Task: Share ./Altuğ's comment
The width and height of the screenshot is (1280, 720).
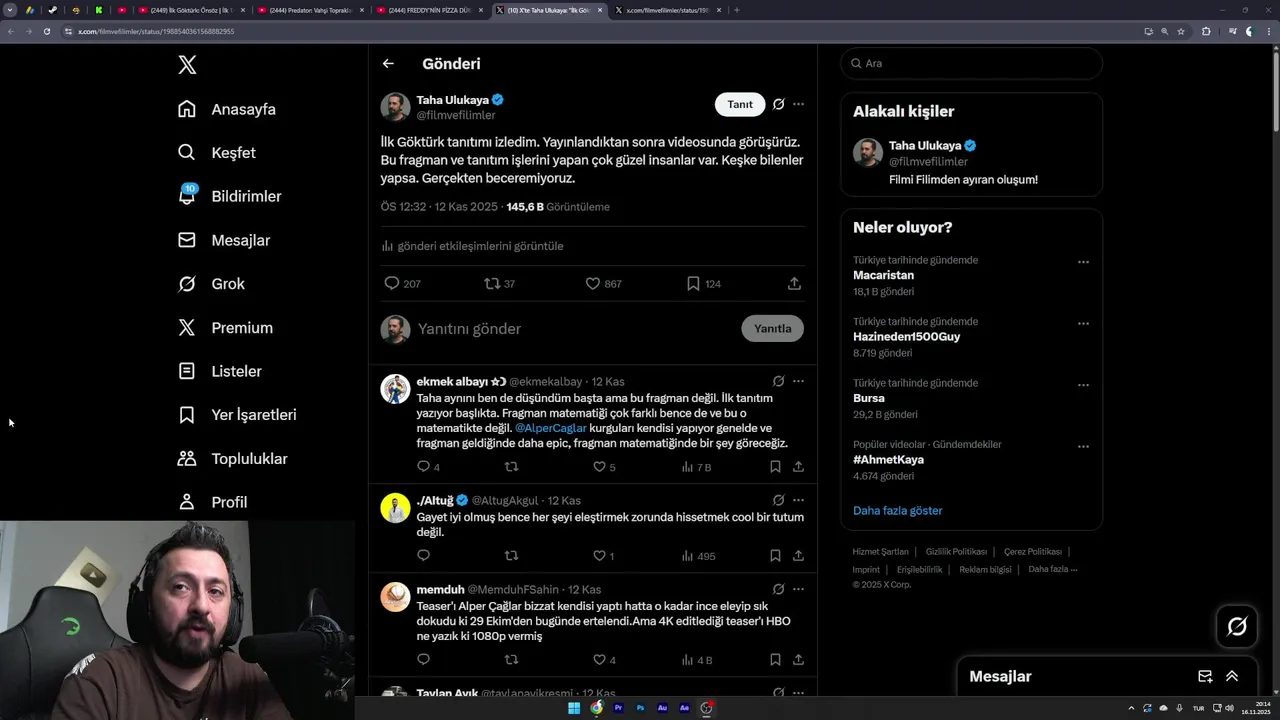Action: pyautogui.click(x=798, y=556)
